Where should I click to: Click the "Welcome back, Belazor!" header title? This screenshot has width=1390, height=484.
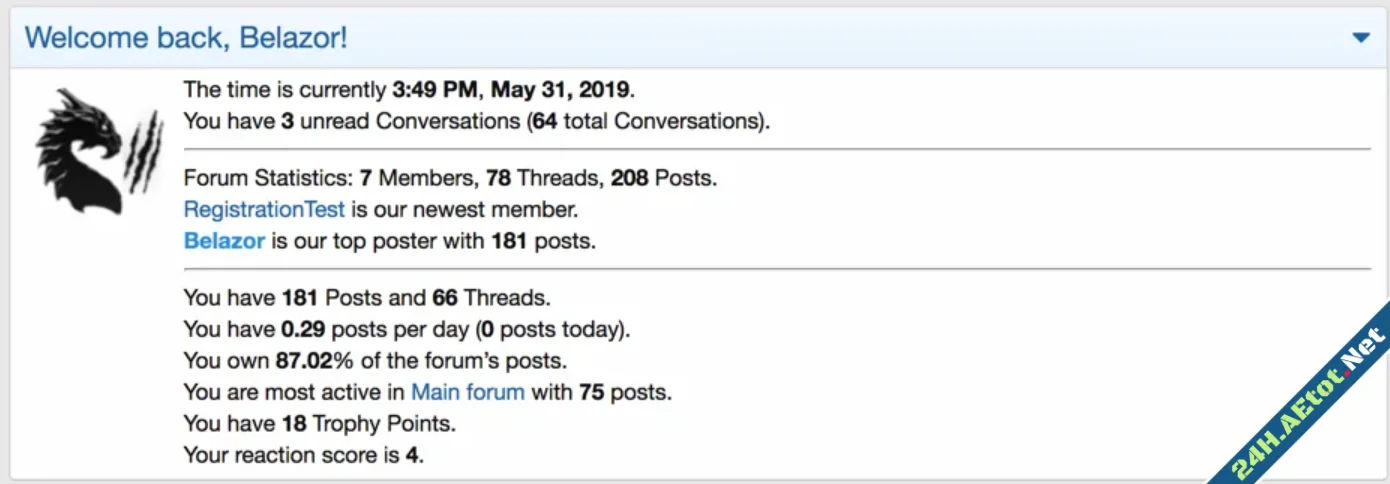[x=186, y=38]
